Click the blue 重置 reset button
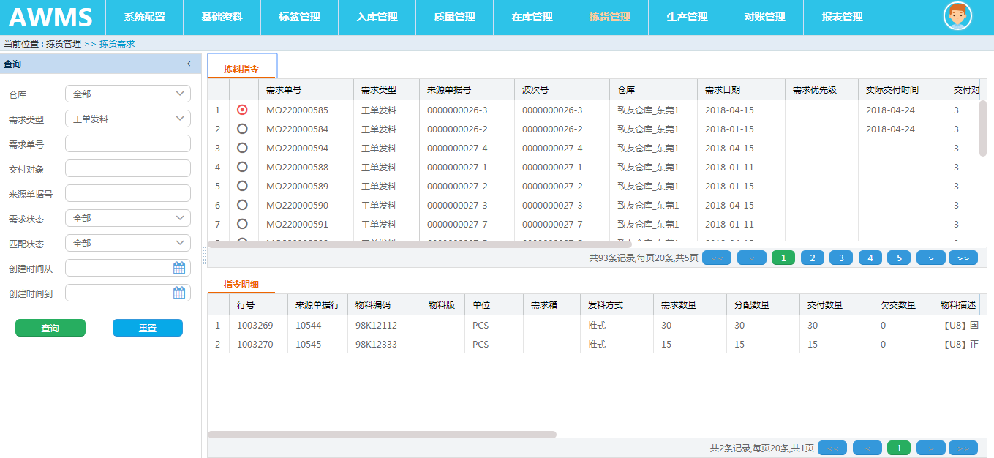994x458 pixels. [148, 328]
